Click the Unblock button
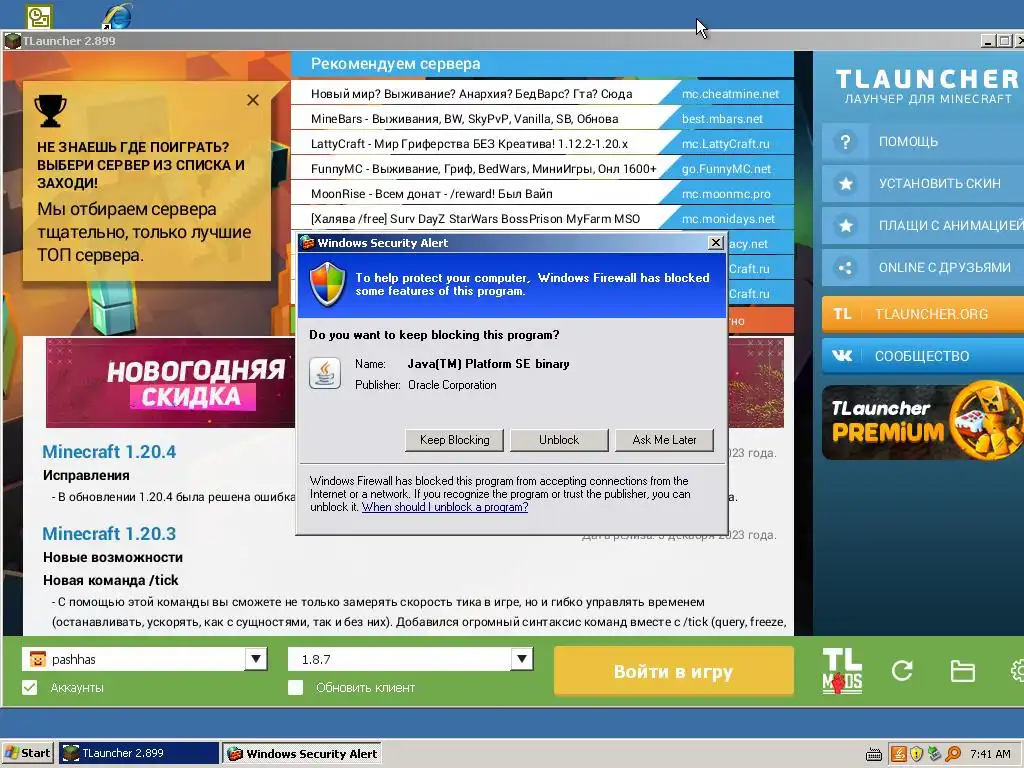 (559, 440)
